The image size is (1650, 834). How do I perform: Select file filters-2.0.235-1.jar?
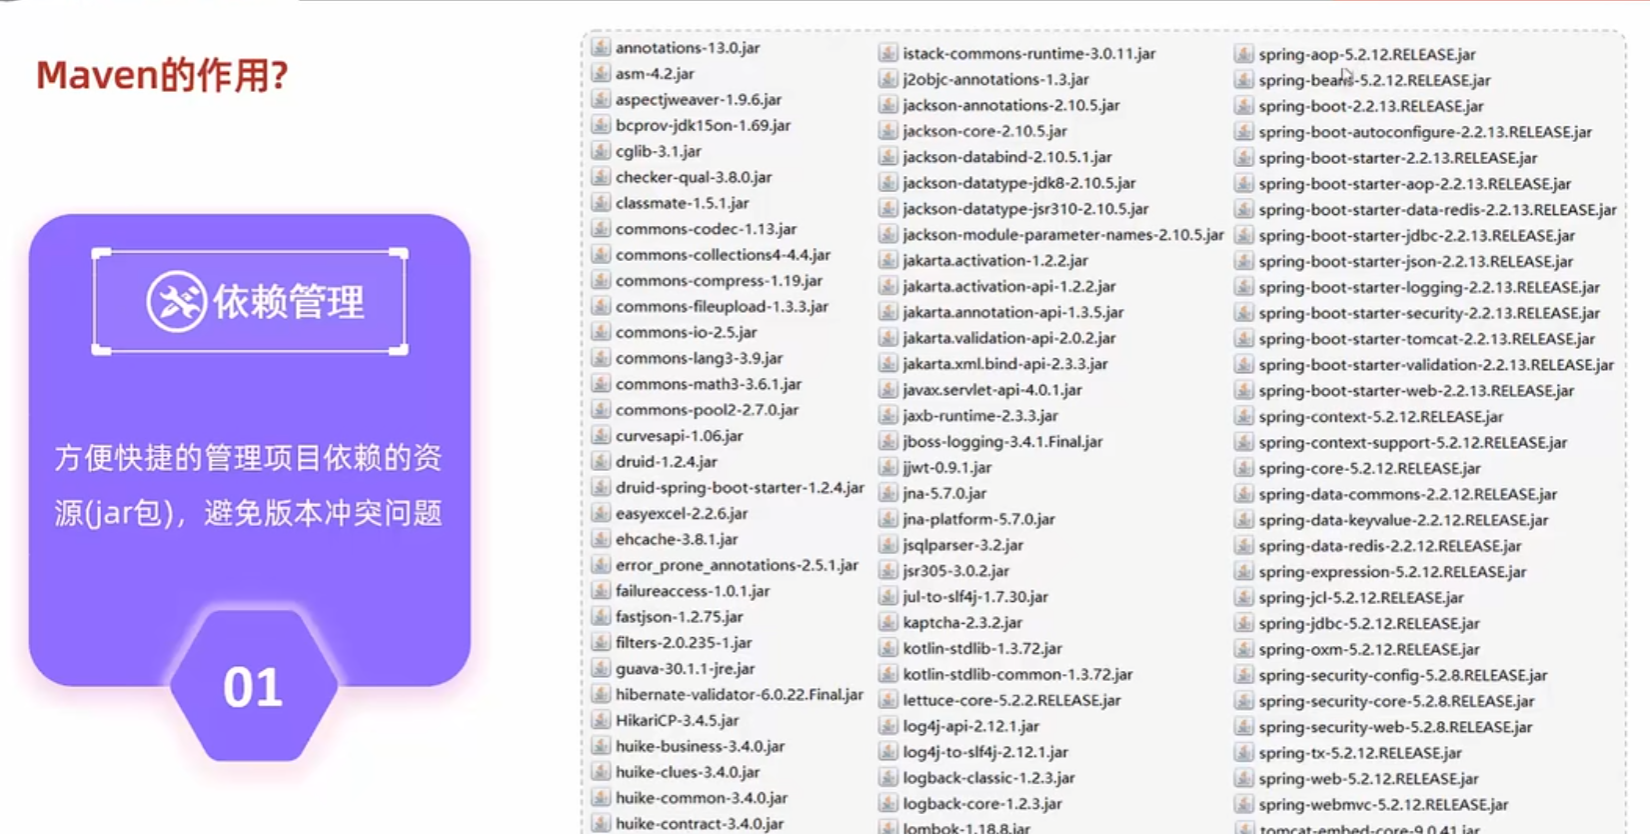point(684,642)
